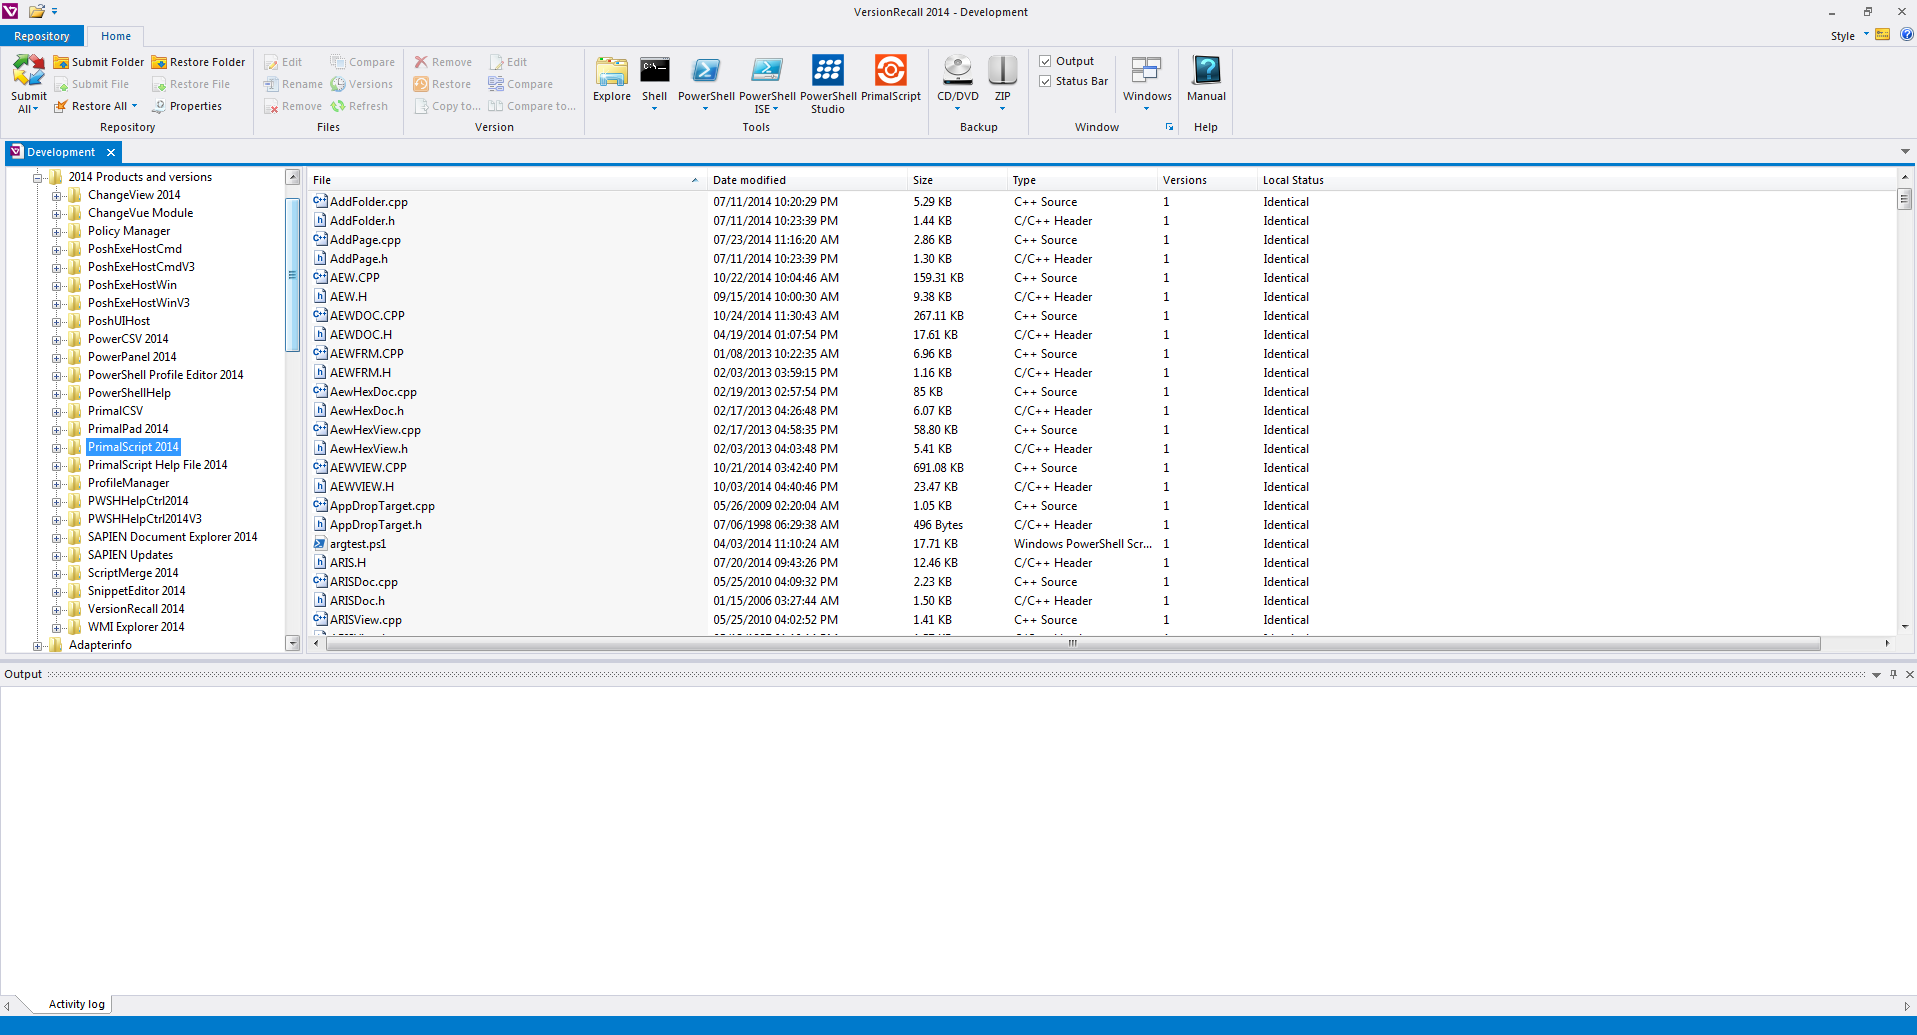1917x1035 pixels.
Task: Sort by the Type column header
Action: pos(1082,180)
